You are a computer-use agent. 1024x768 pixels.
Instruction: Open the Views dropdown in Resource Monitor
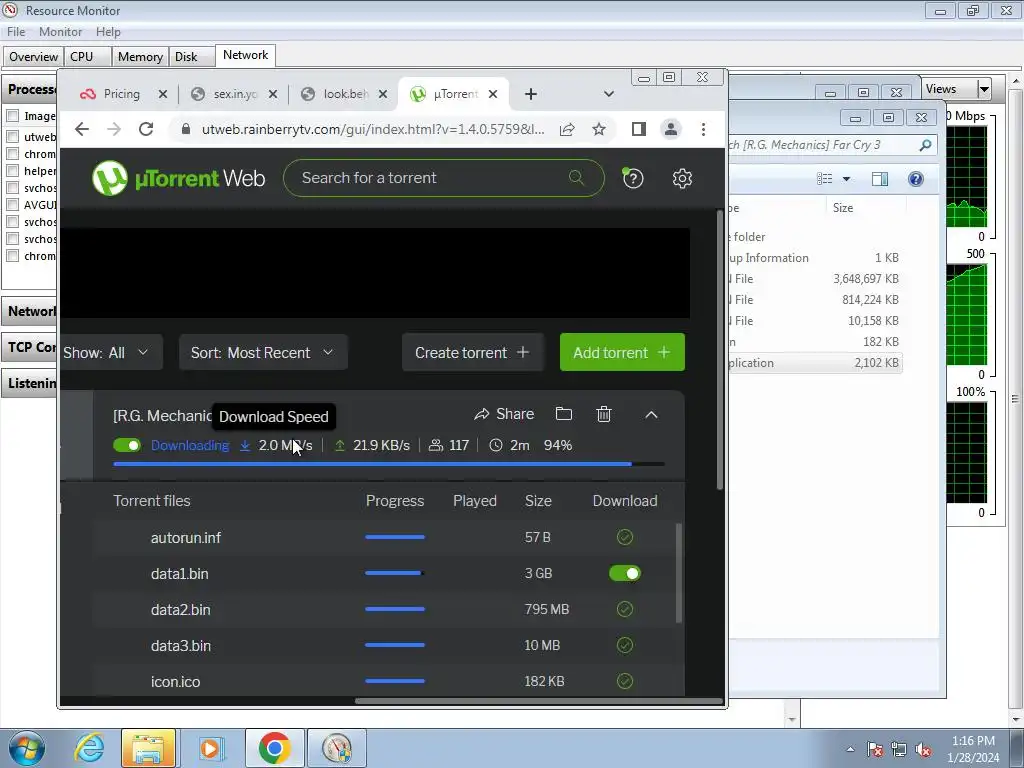[x=984, y=88]
